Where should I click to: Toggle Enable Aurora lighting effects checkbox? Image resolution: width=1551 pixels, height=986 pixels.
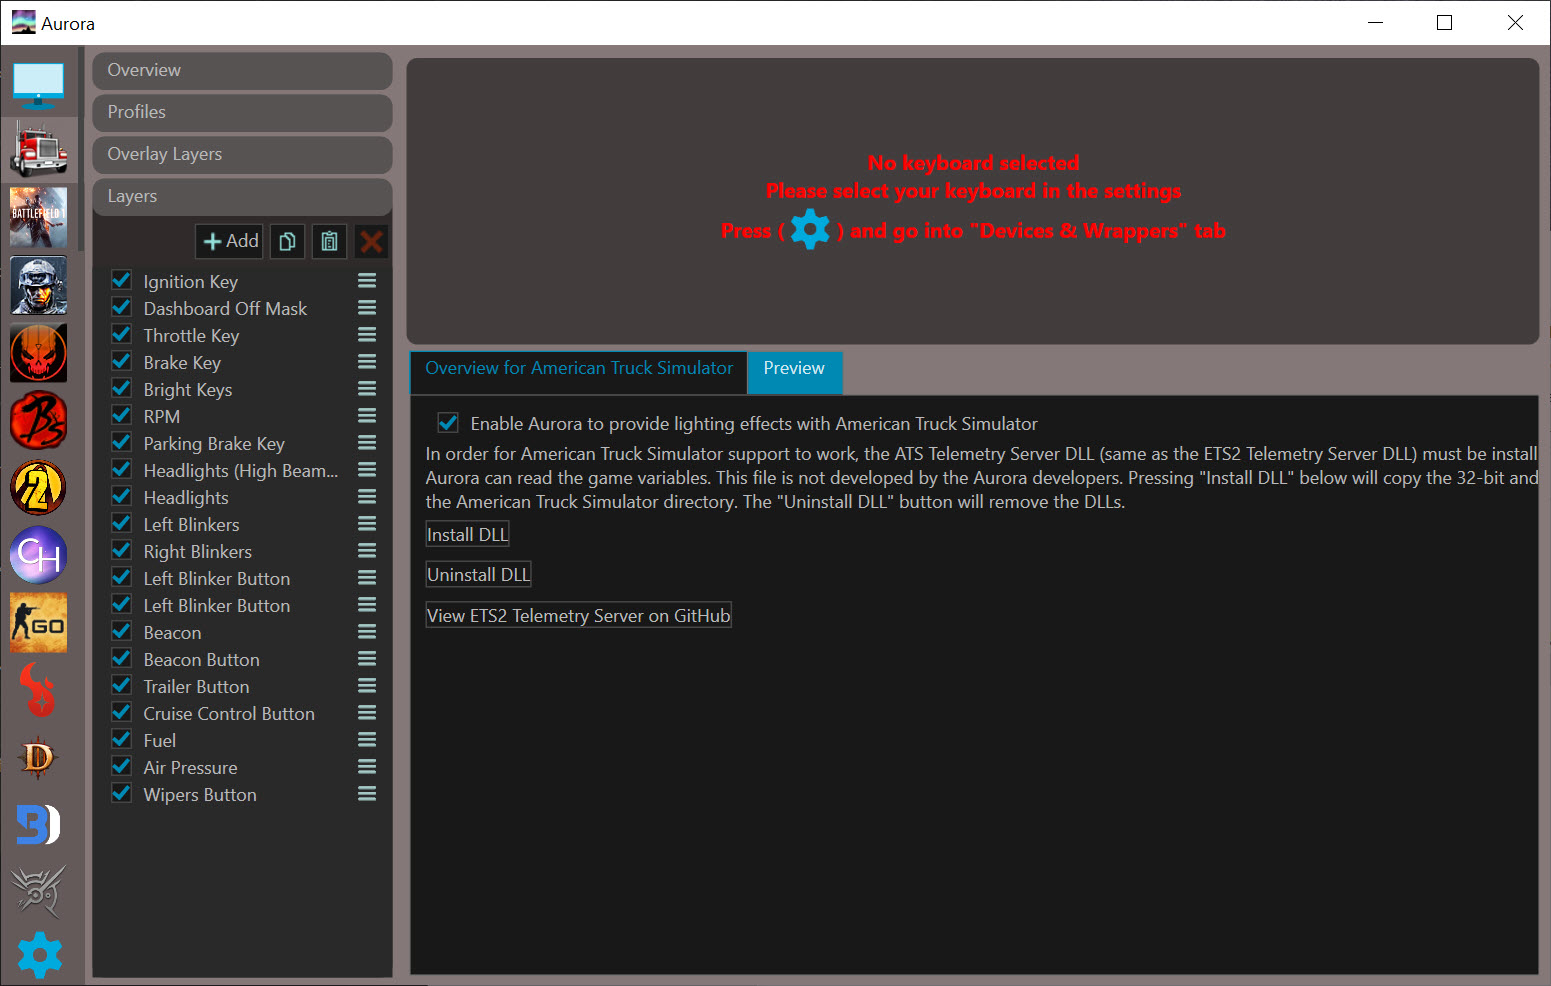tap(448, 422)
